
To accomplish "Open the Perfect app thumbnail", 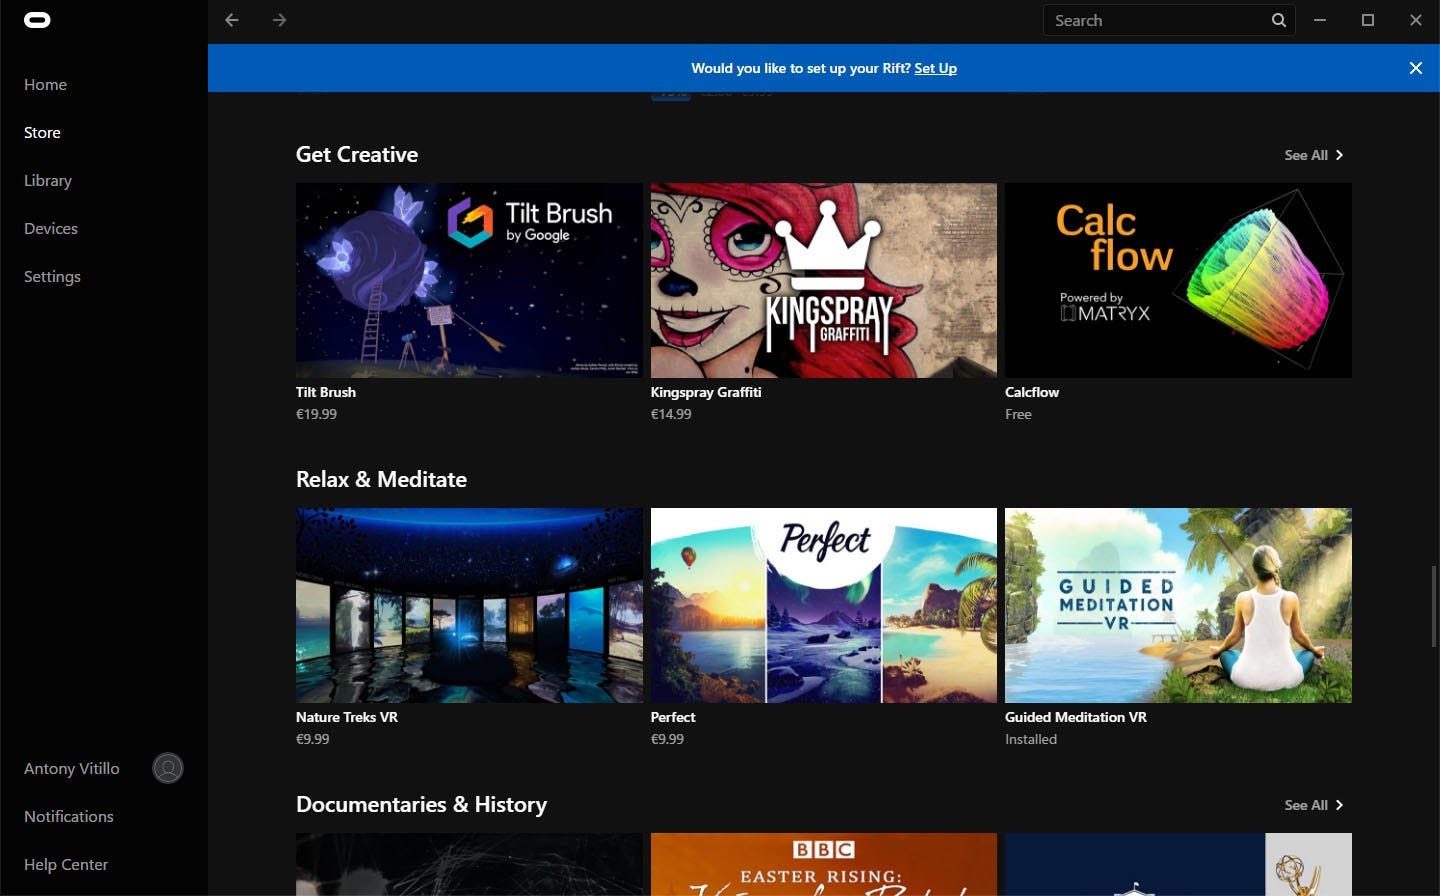I will [x=824, y=605].
